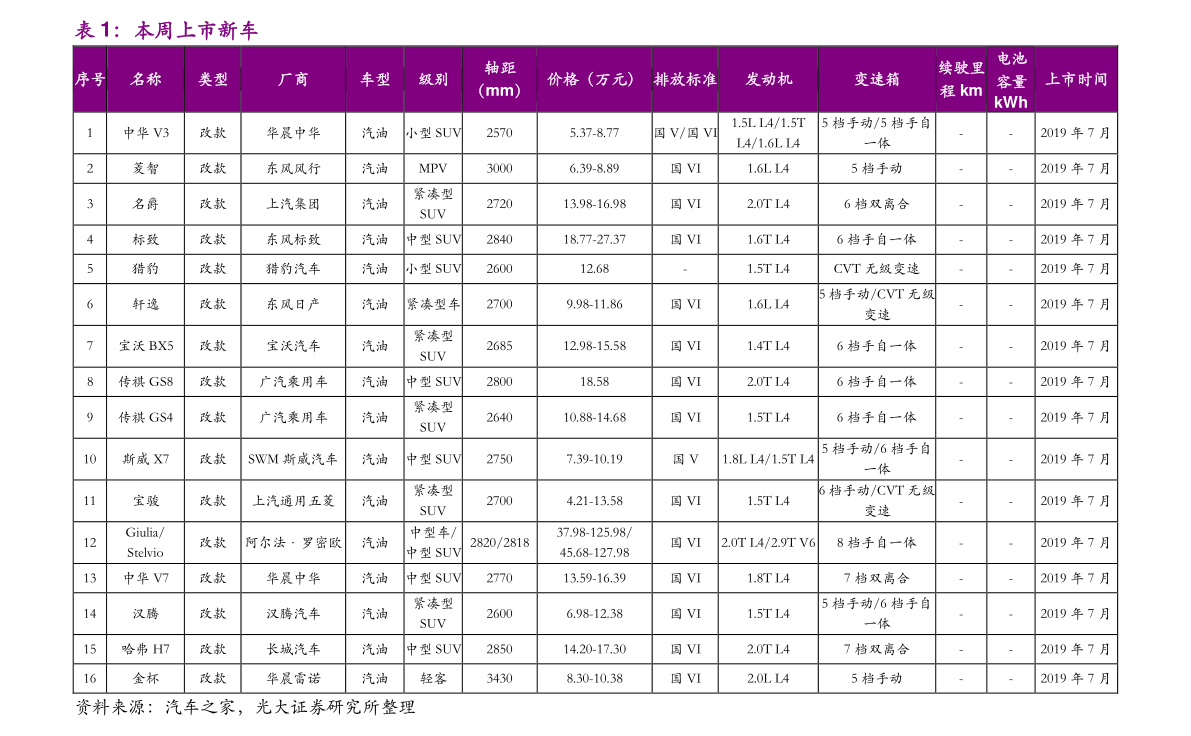1191x736 pixels.
Task: Select the 发动机 header cell
Action: pos(768,79)
